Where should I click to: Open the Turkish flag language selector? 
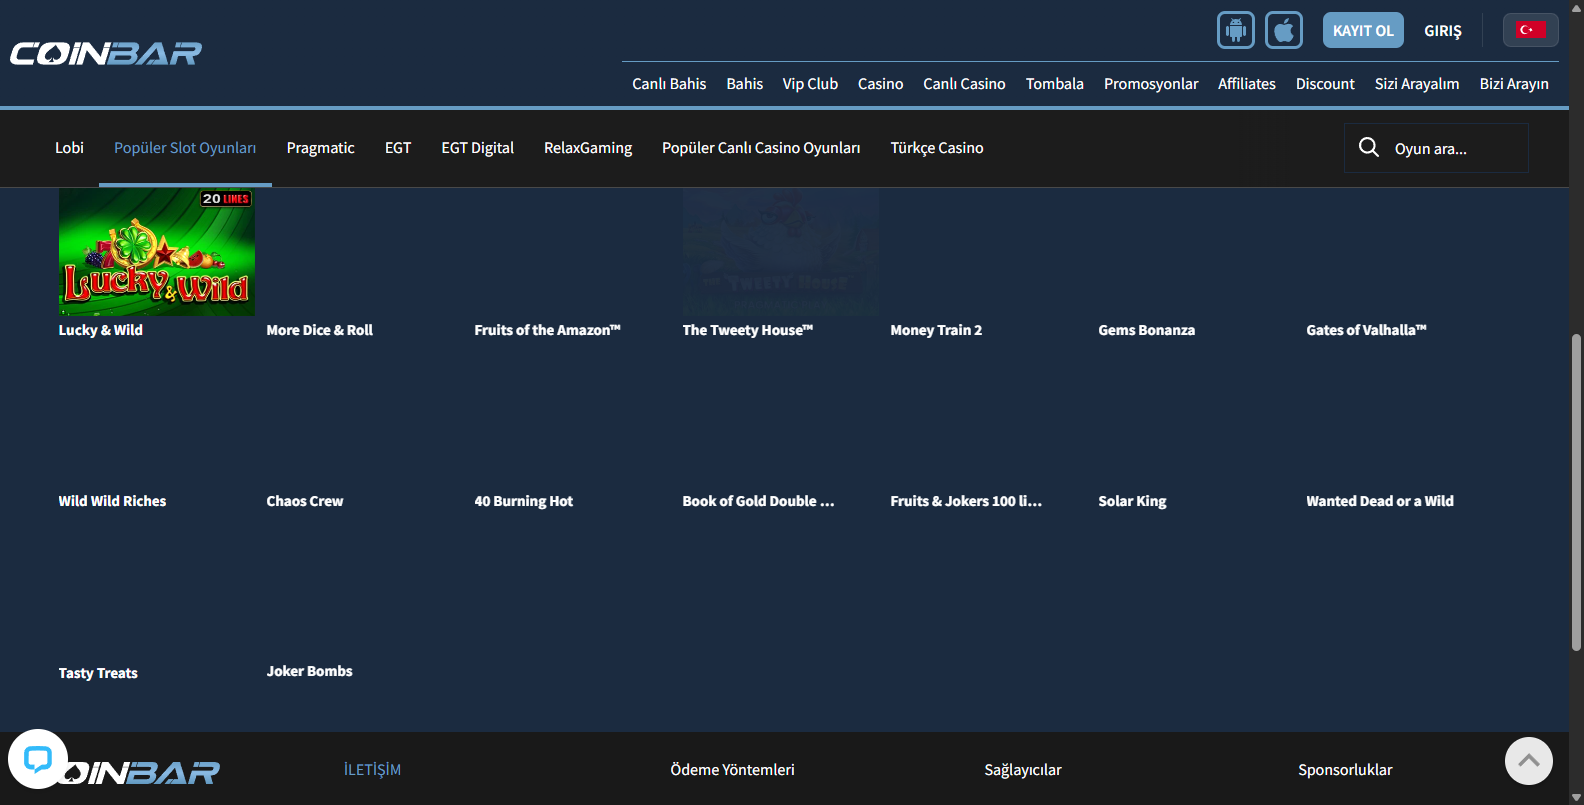tap(1530, 30)
